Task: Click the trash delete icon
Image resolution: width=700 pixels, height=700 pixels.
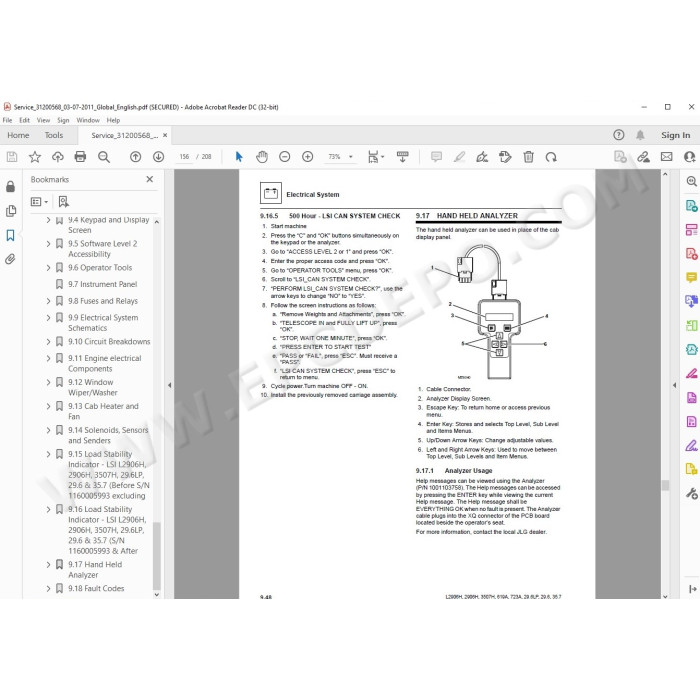Action: click(528, 157)
